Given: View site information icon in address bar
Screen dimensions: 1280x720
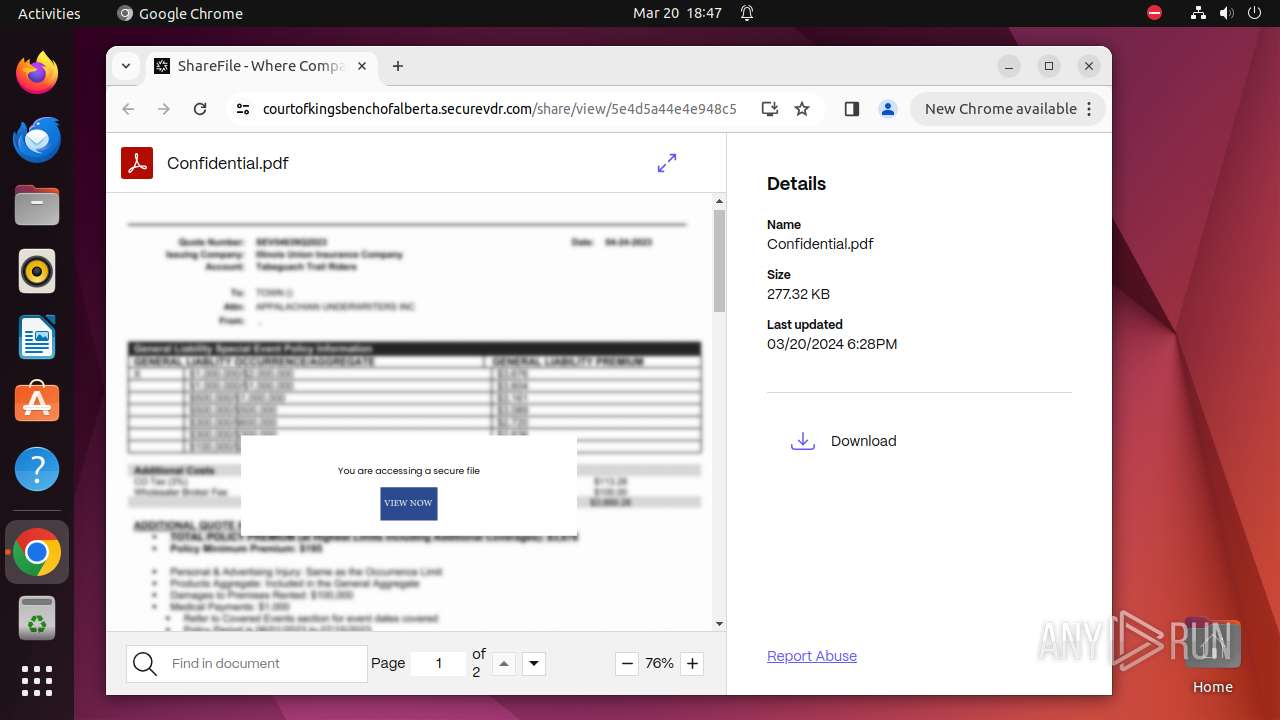Looking at the screenshot, I should click(x=243, y=109).
